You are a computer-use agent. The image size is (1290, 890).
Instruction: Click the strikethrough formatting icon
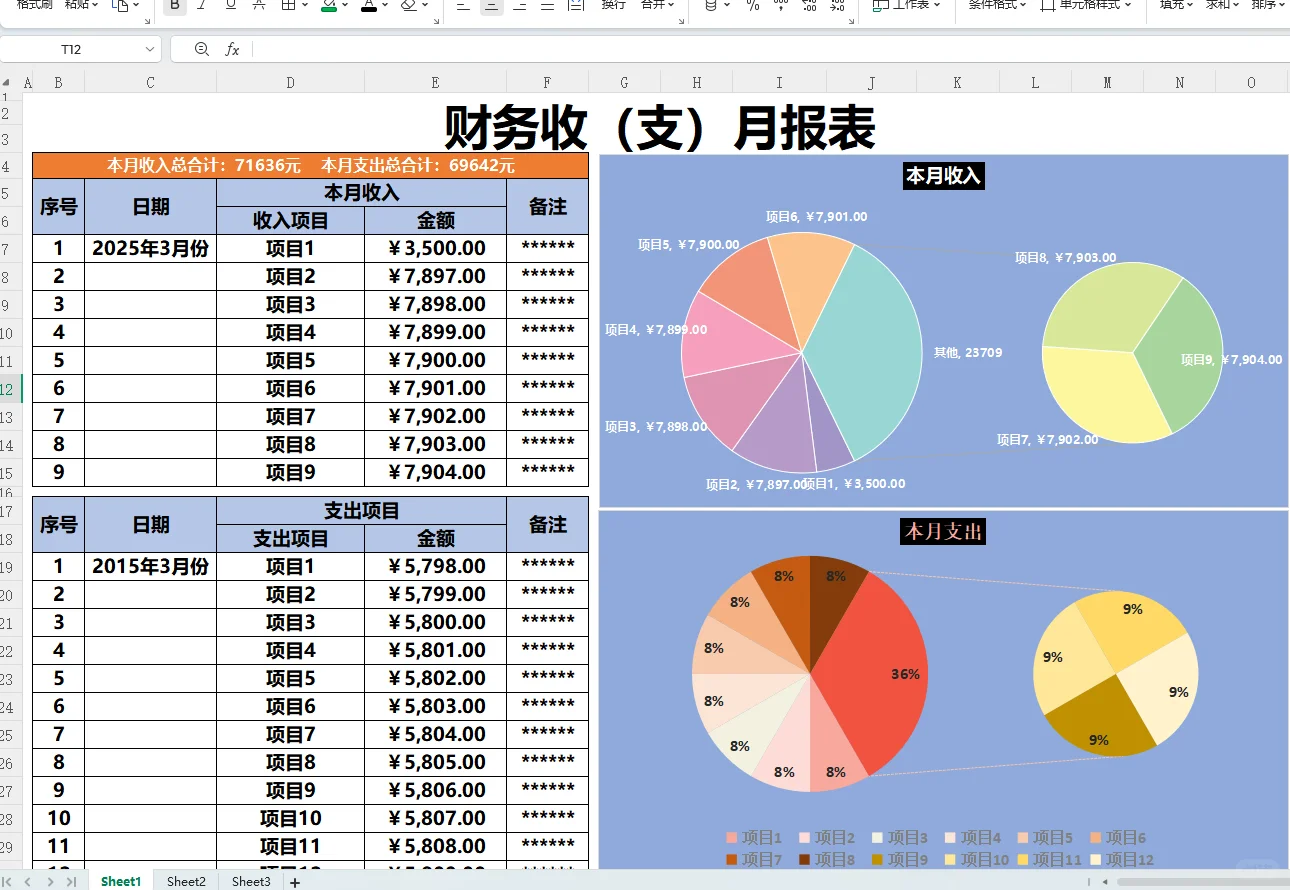[x=256, y=5]
